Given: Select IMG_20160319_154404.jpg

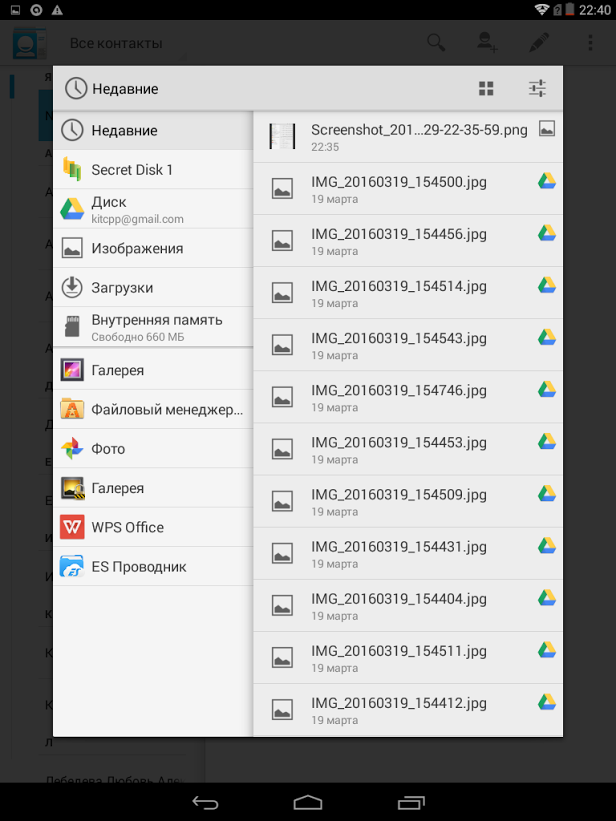Looking at the screenshot, I should click(408, 605).
